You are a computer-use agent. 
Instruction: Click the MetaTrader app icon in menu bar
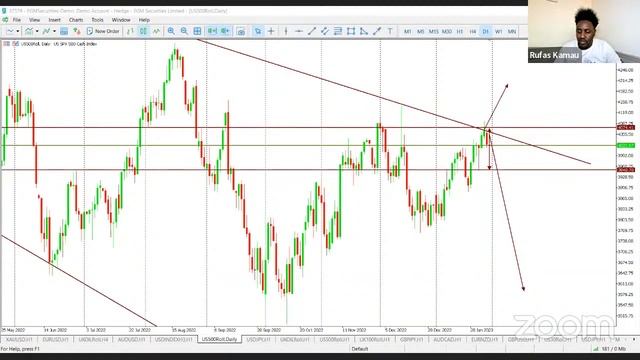click(5, 20)
